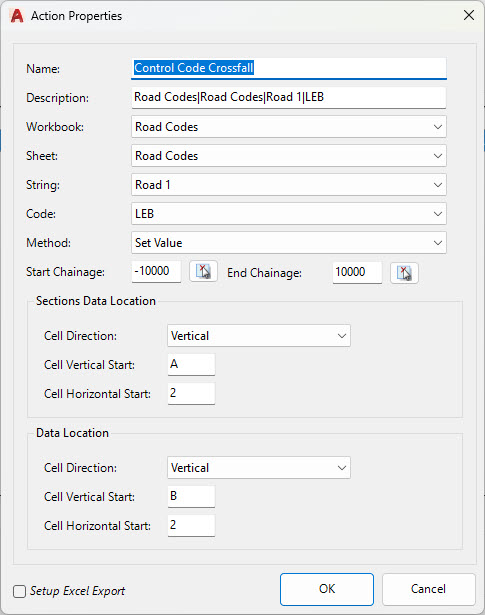Focus the Start Chainage value field
This screenshot has height=615, width=485.
coord(156,271)
